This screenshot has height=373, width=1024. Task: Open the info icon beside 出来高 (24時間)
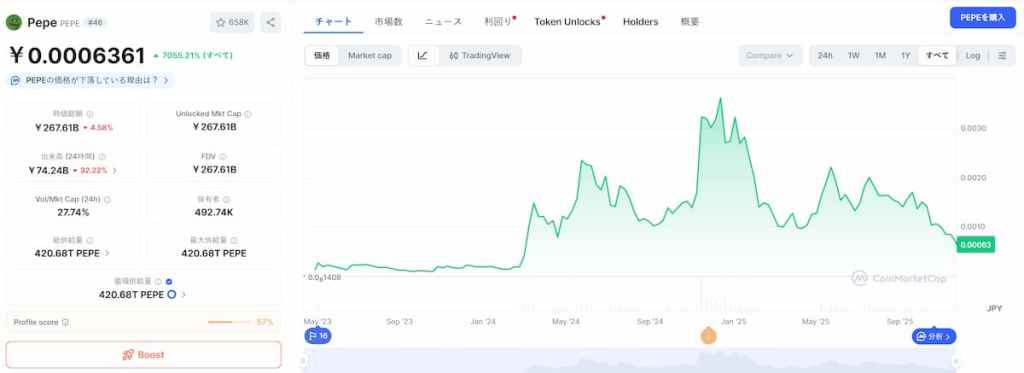[102, 157]
